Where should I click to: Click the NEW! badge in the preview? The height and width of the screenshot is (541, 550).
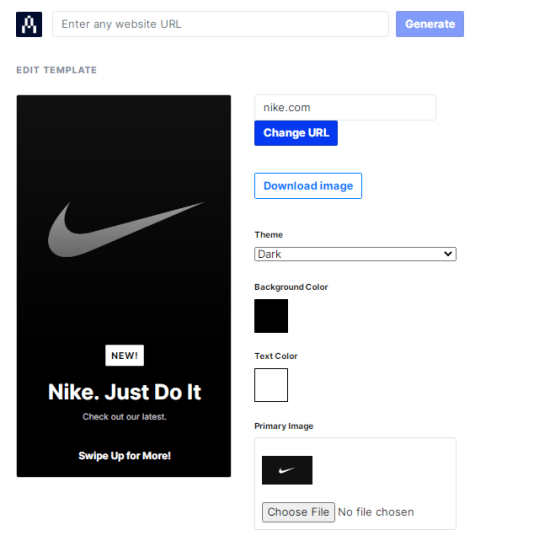click(x=125, y=355)
